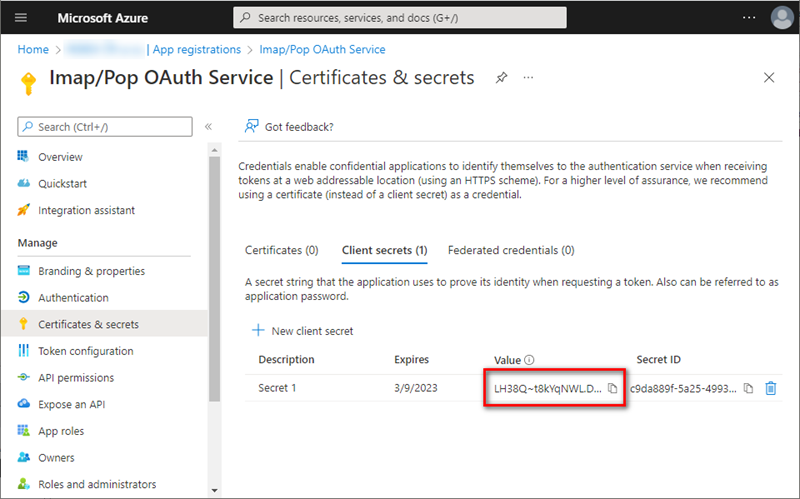Open the Azure portal hamburger menu
This screenshot has width=800, height=499.
tap(21, 18)
